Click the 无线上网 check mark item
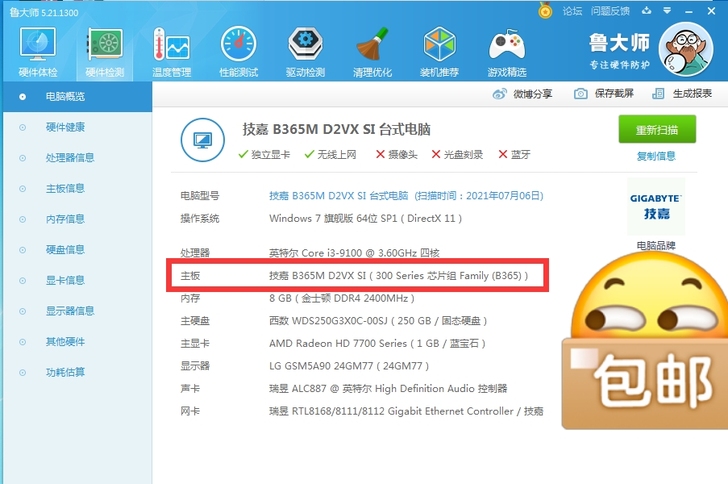This screenshot has width=728, height=484. click(x=331, y=155)
